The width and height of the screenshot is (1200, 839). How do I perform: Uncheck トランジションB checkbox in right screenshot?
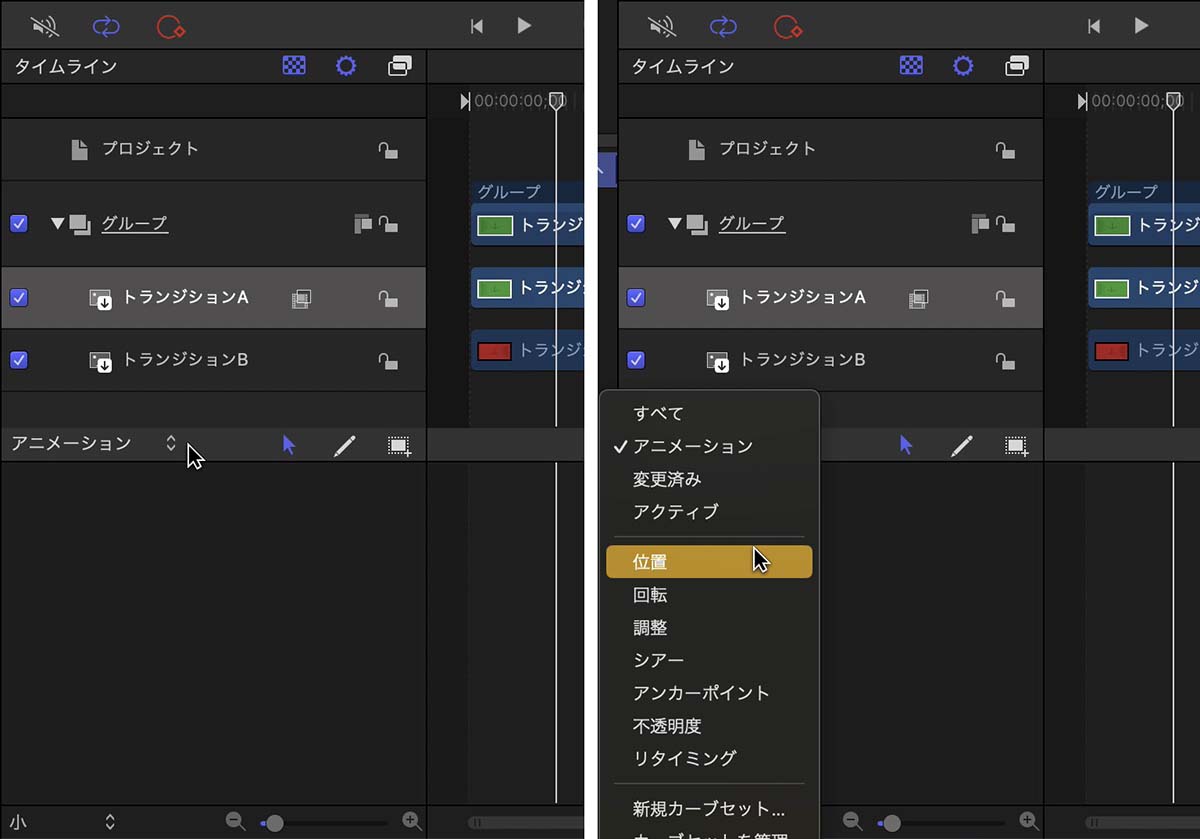point(636,359)
